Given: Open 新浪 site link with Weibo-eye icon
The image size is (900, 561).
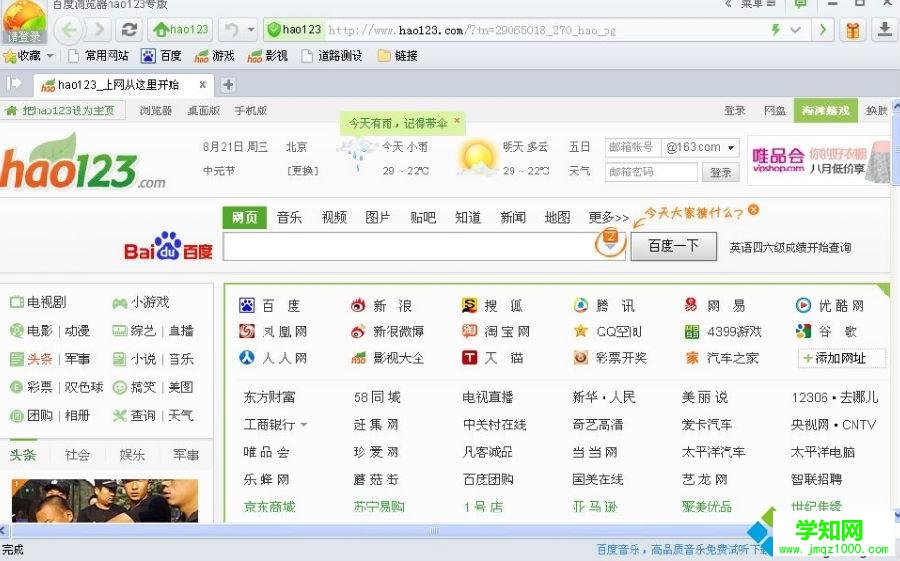Looking at the screenshot, I should 381,305.
